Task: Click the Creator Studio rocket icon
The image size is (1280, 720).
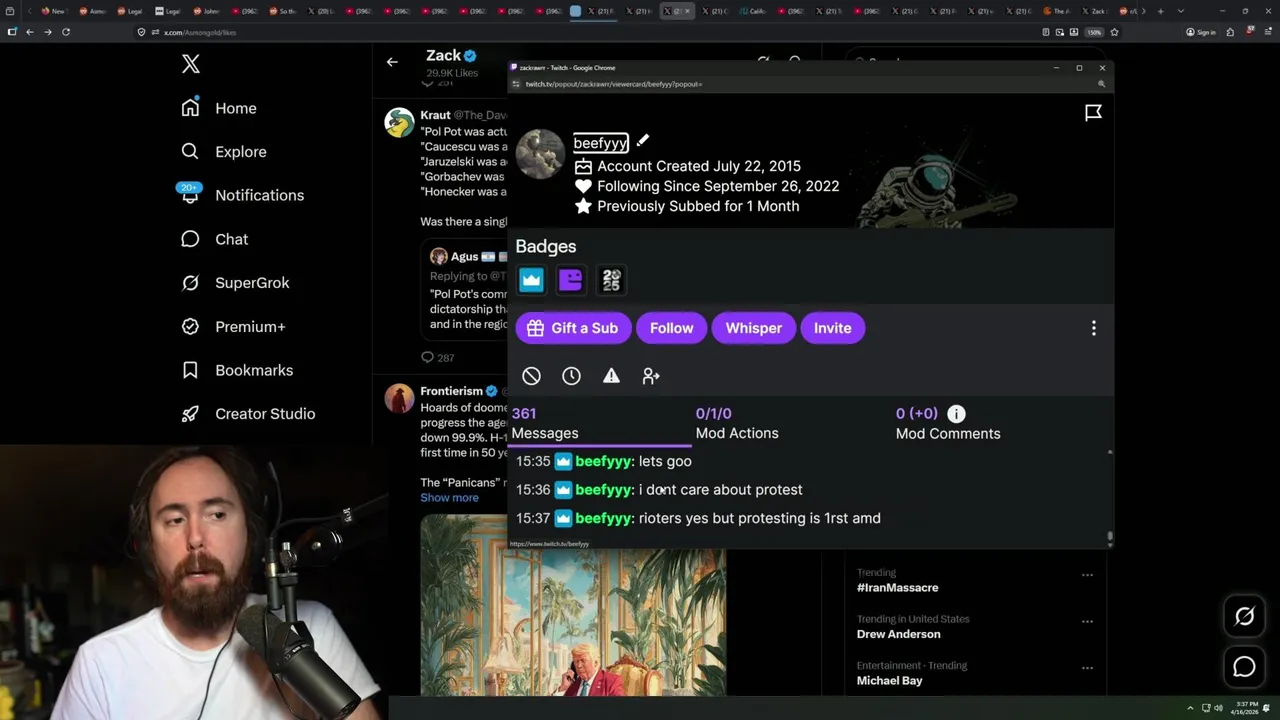Action: click(190, 414)
